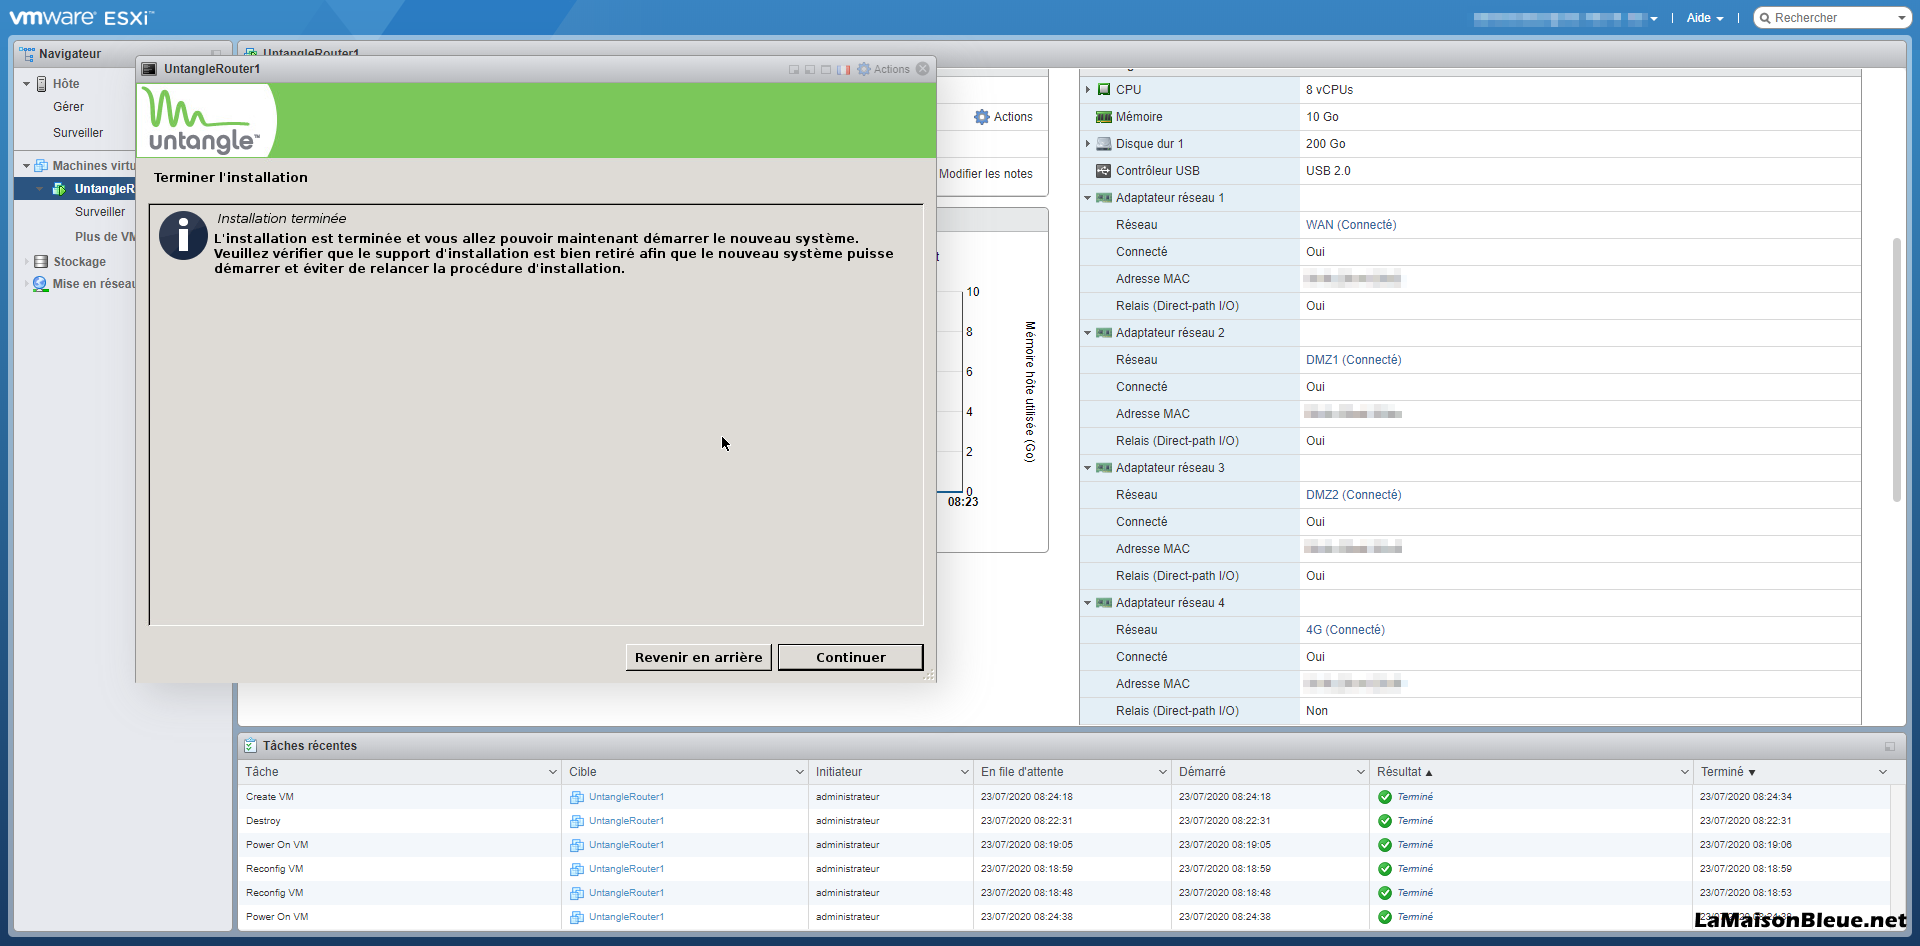This screenshot has height=946, width=1920.
Task: Click Modifier les notes link
Action: coord(986,174)
